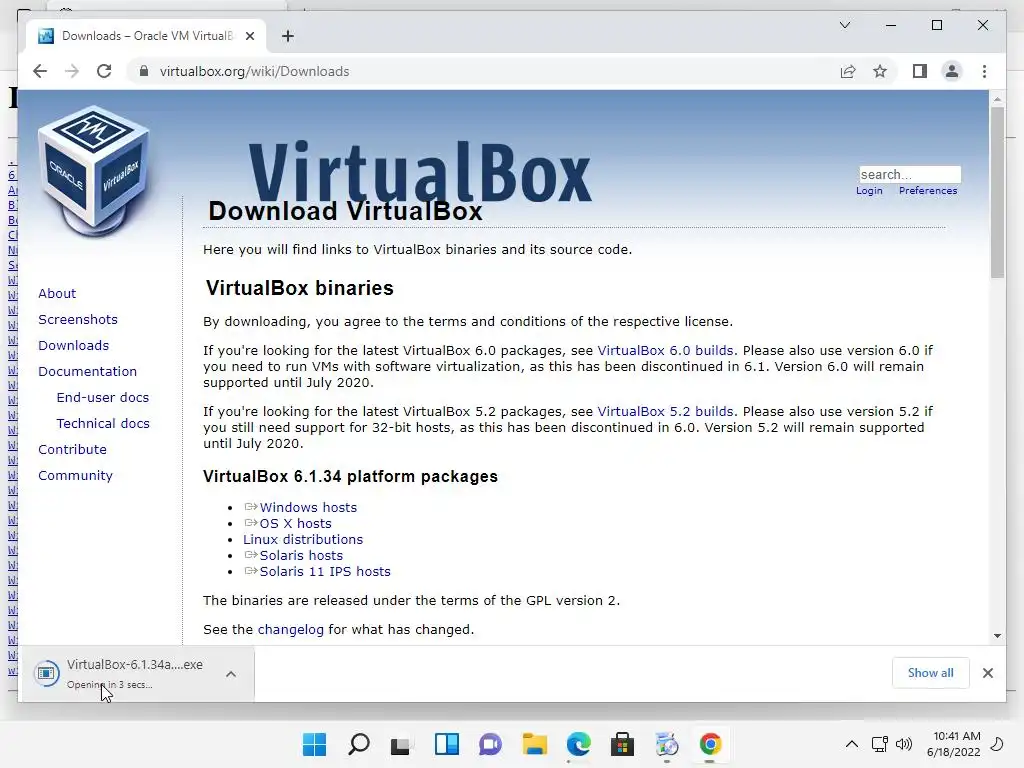Open the browser side panel
1024x768 pixels.
click(x=920, y=71)
